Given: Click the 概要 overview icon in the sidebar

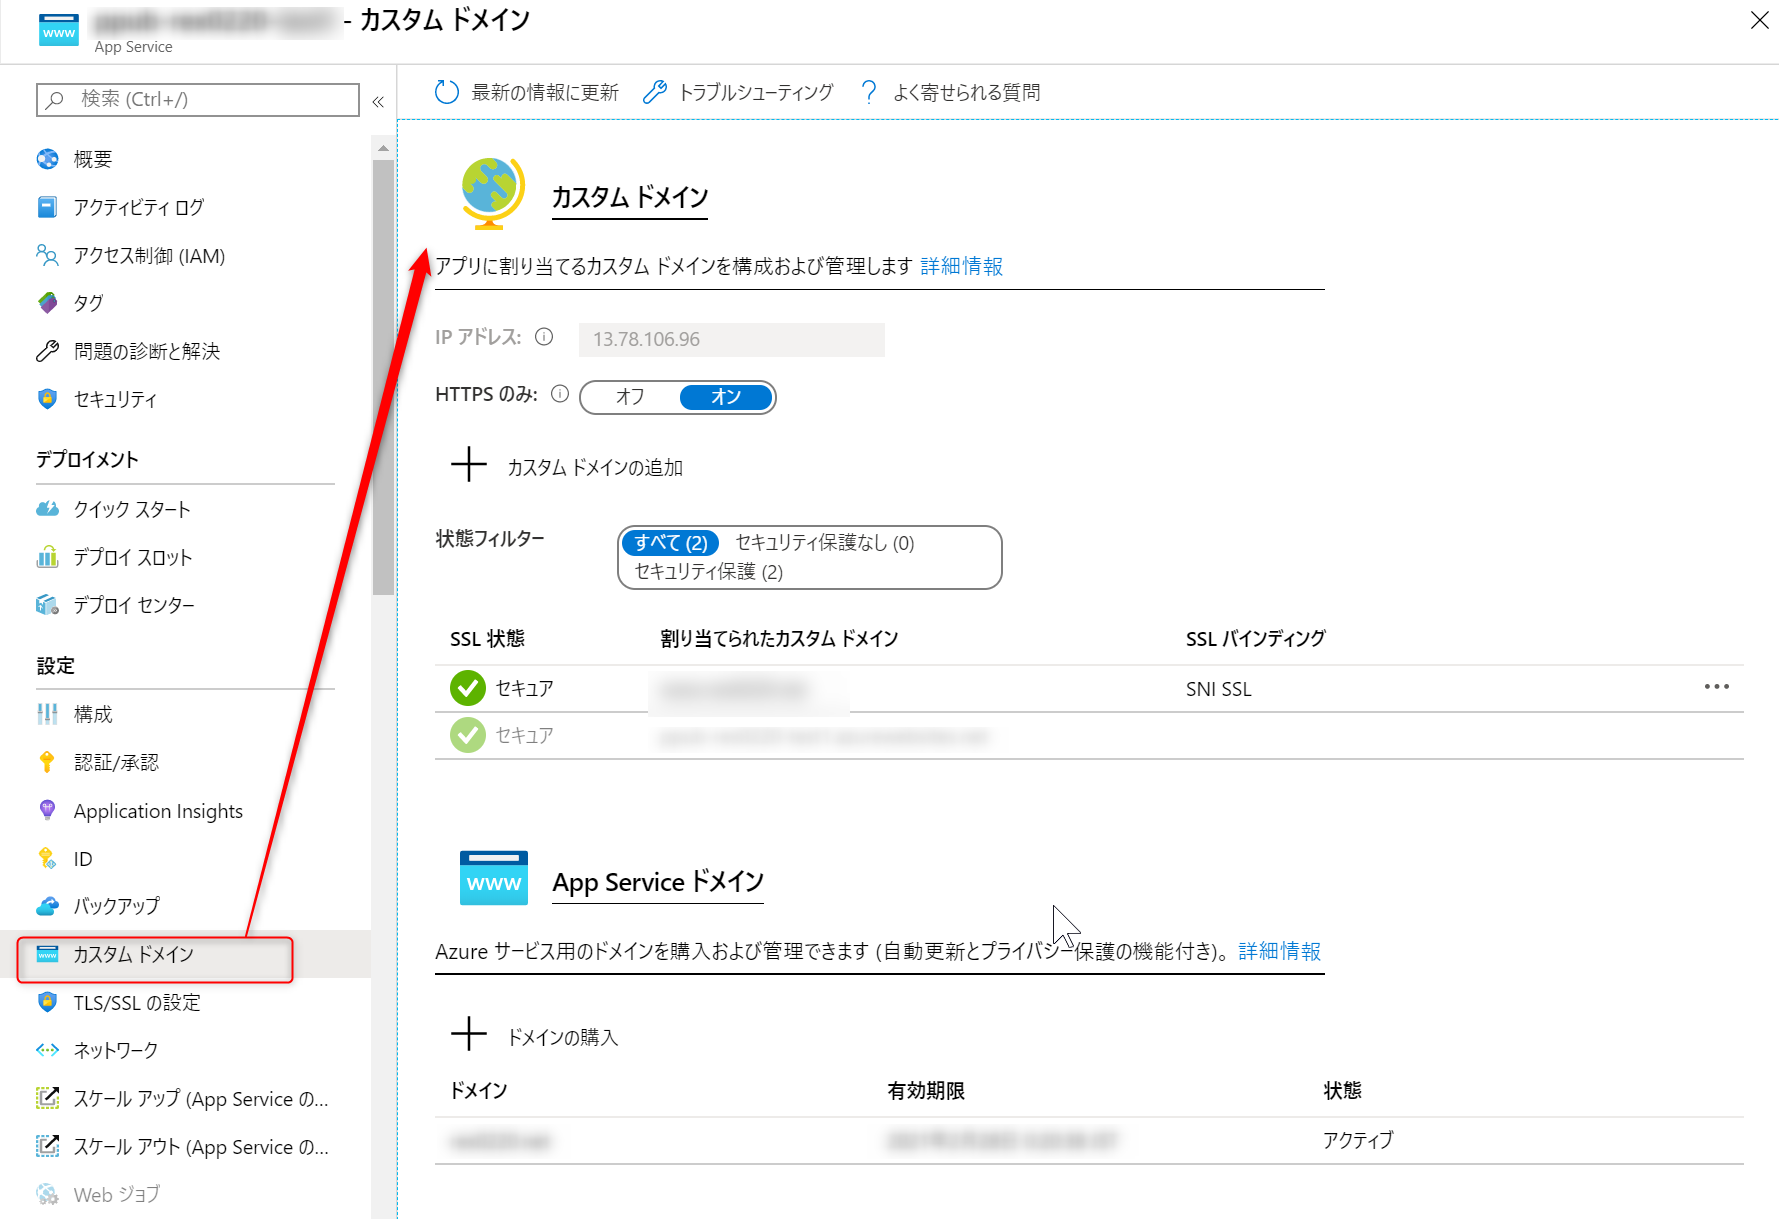Looking at the screenshot, I should [47, 159].
